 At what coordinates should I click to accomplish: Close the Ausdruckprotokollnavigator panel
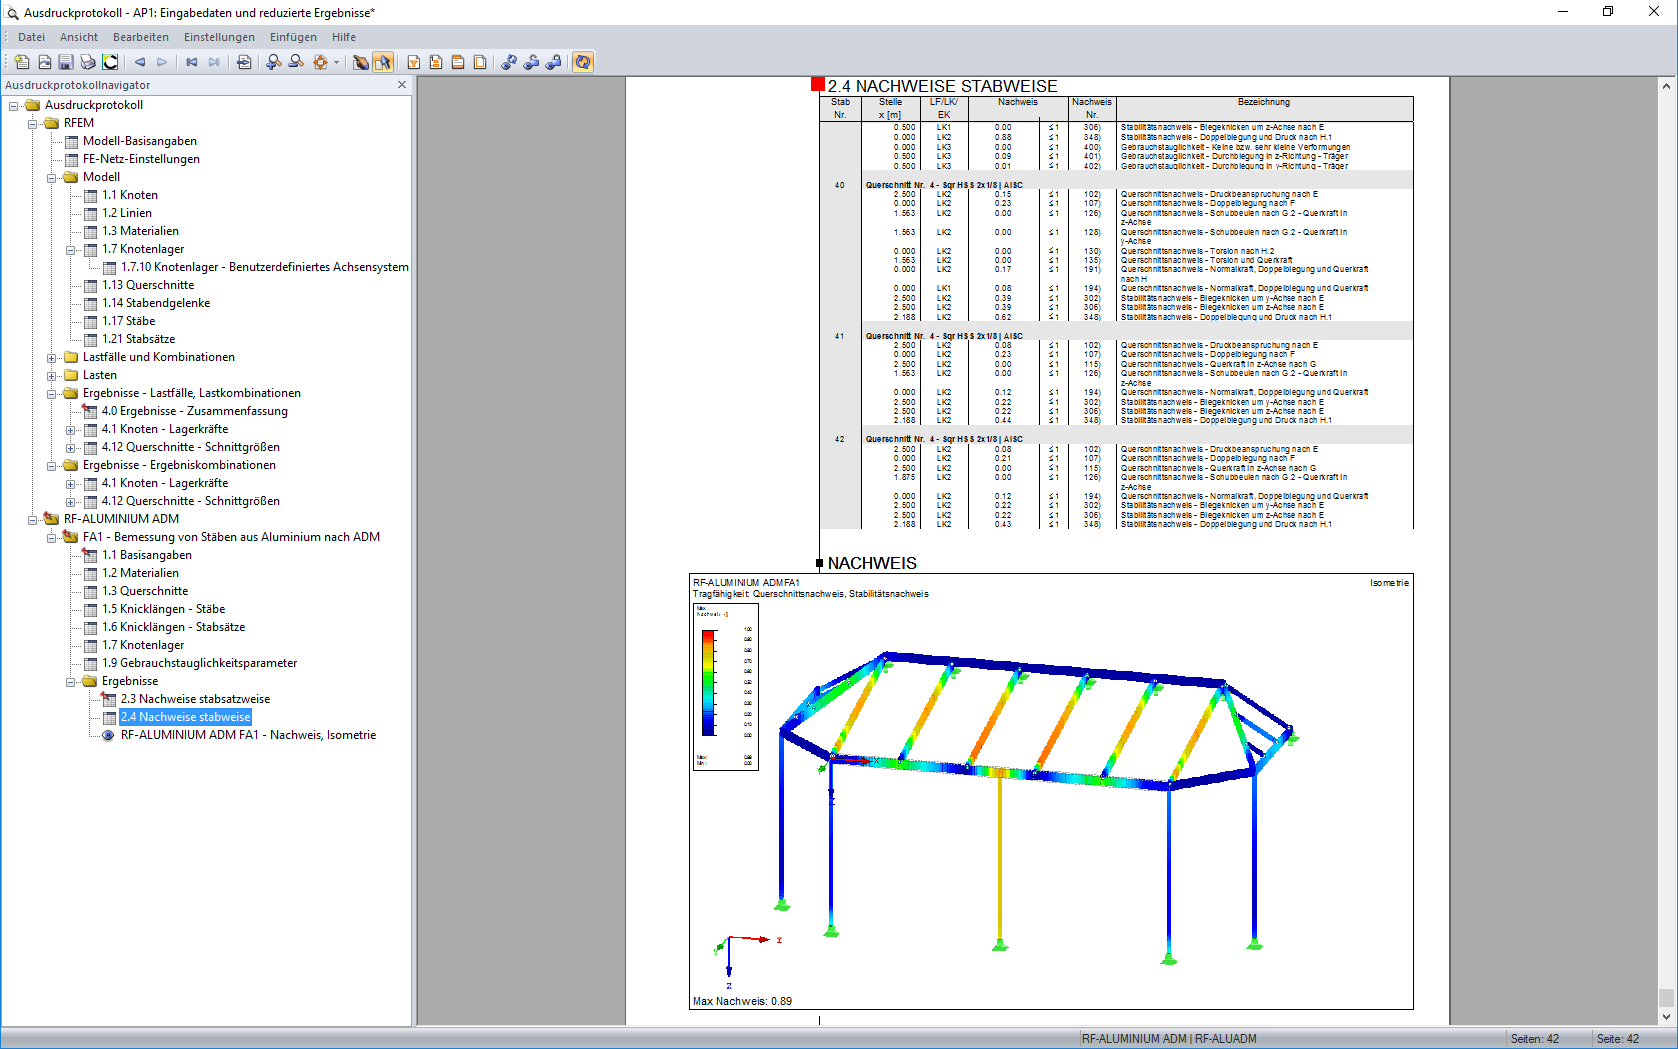(x=402, y=85)
